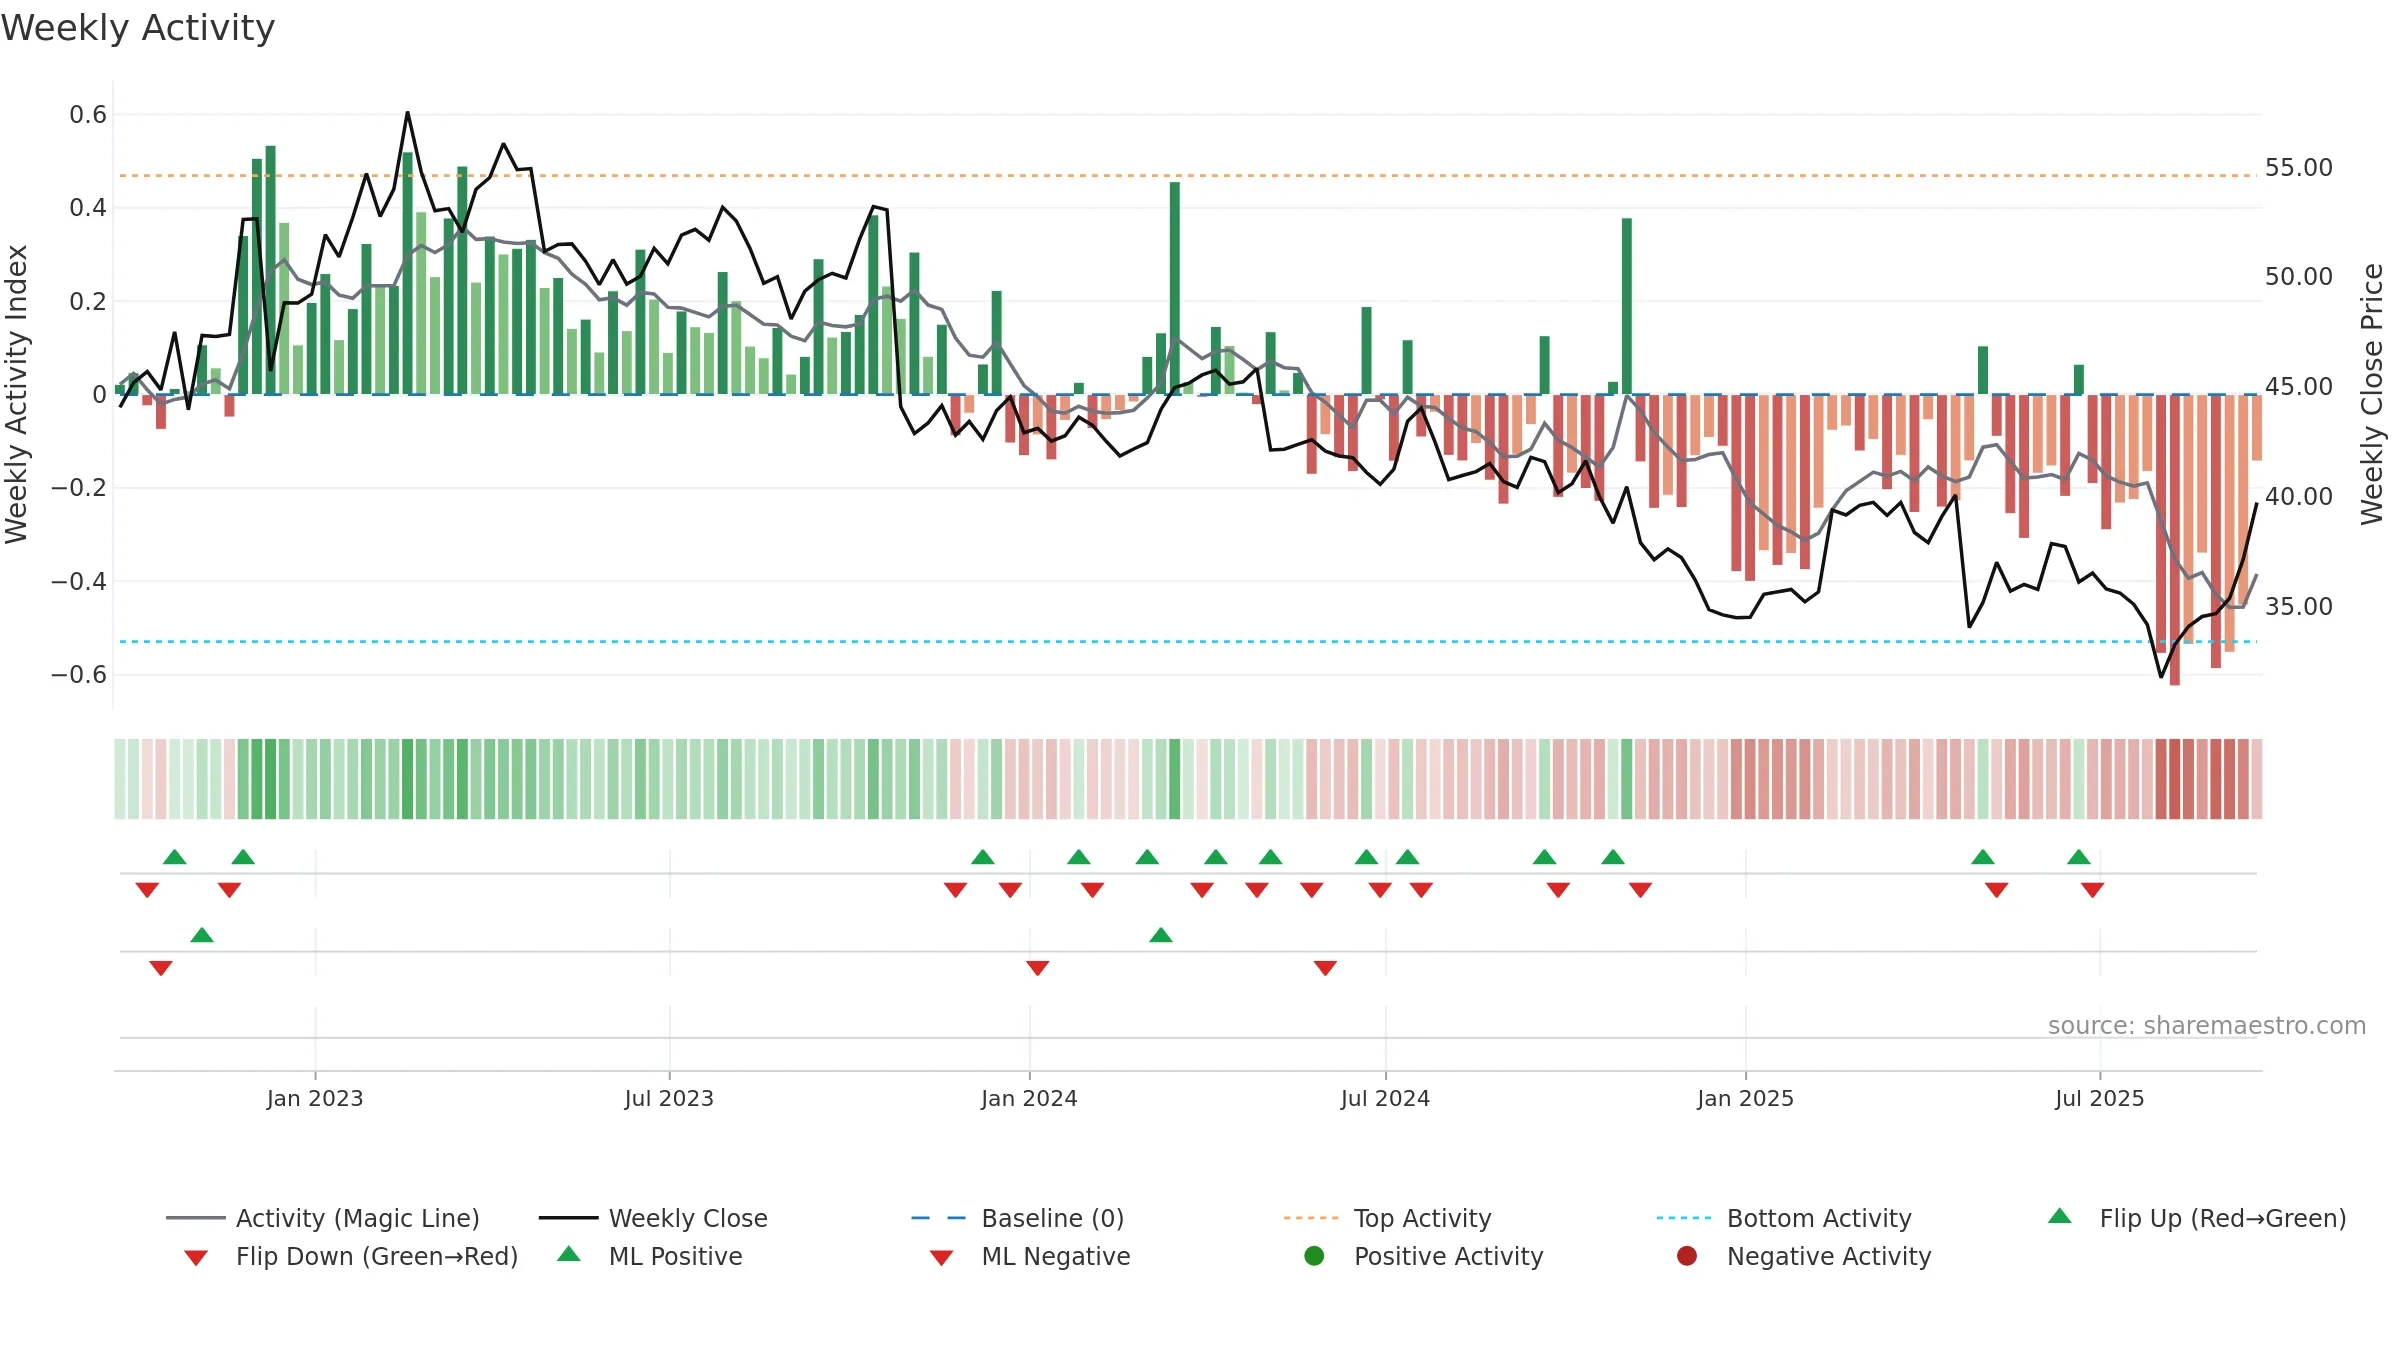Viewport: 2400px width, 1350px height.
Task: Click the Baseline (0) legend entry
Action: [x=1018, y=1218]
